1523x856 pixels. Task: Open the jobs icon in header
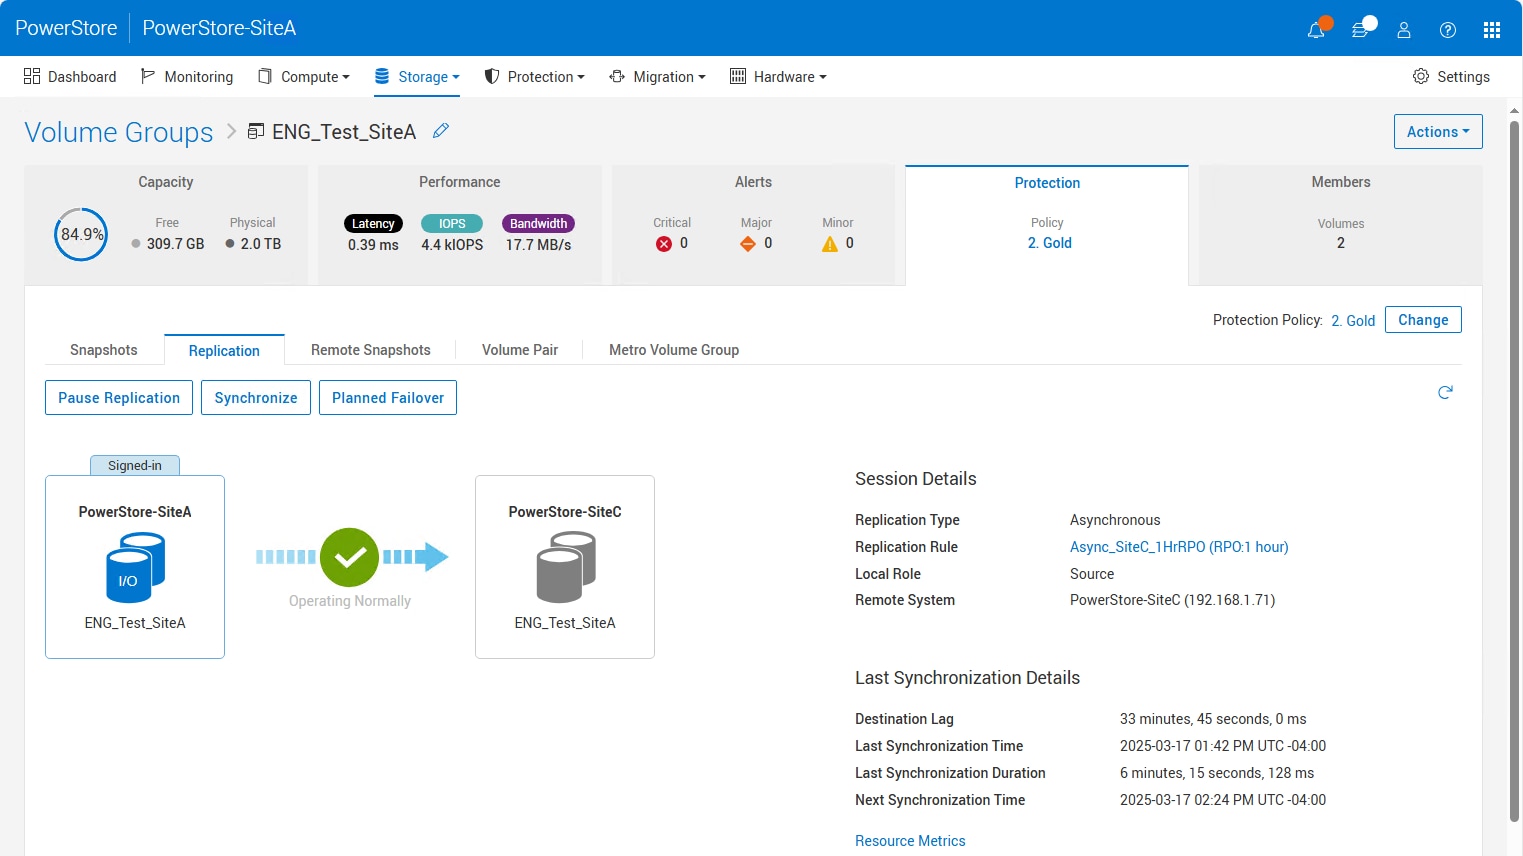tap(1360, 30)
